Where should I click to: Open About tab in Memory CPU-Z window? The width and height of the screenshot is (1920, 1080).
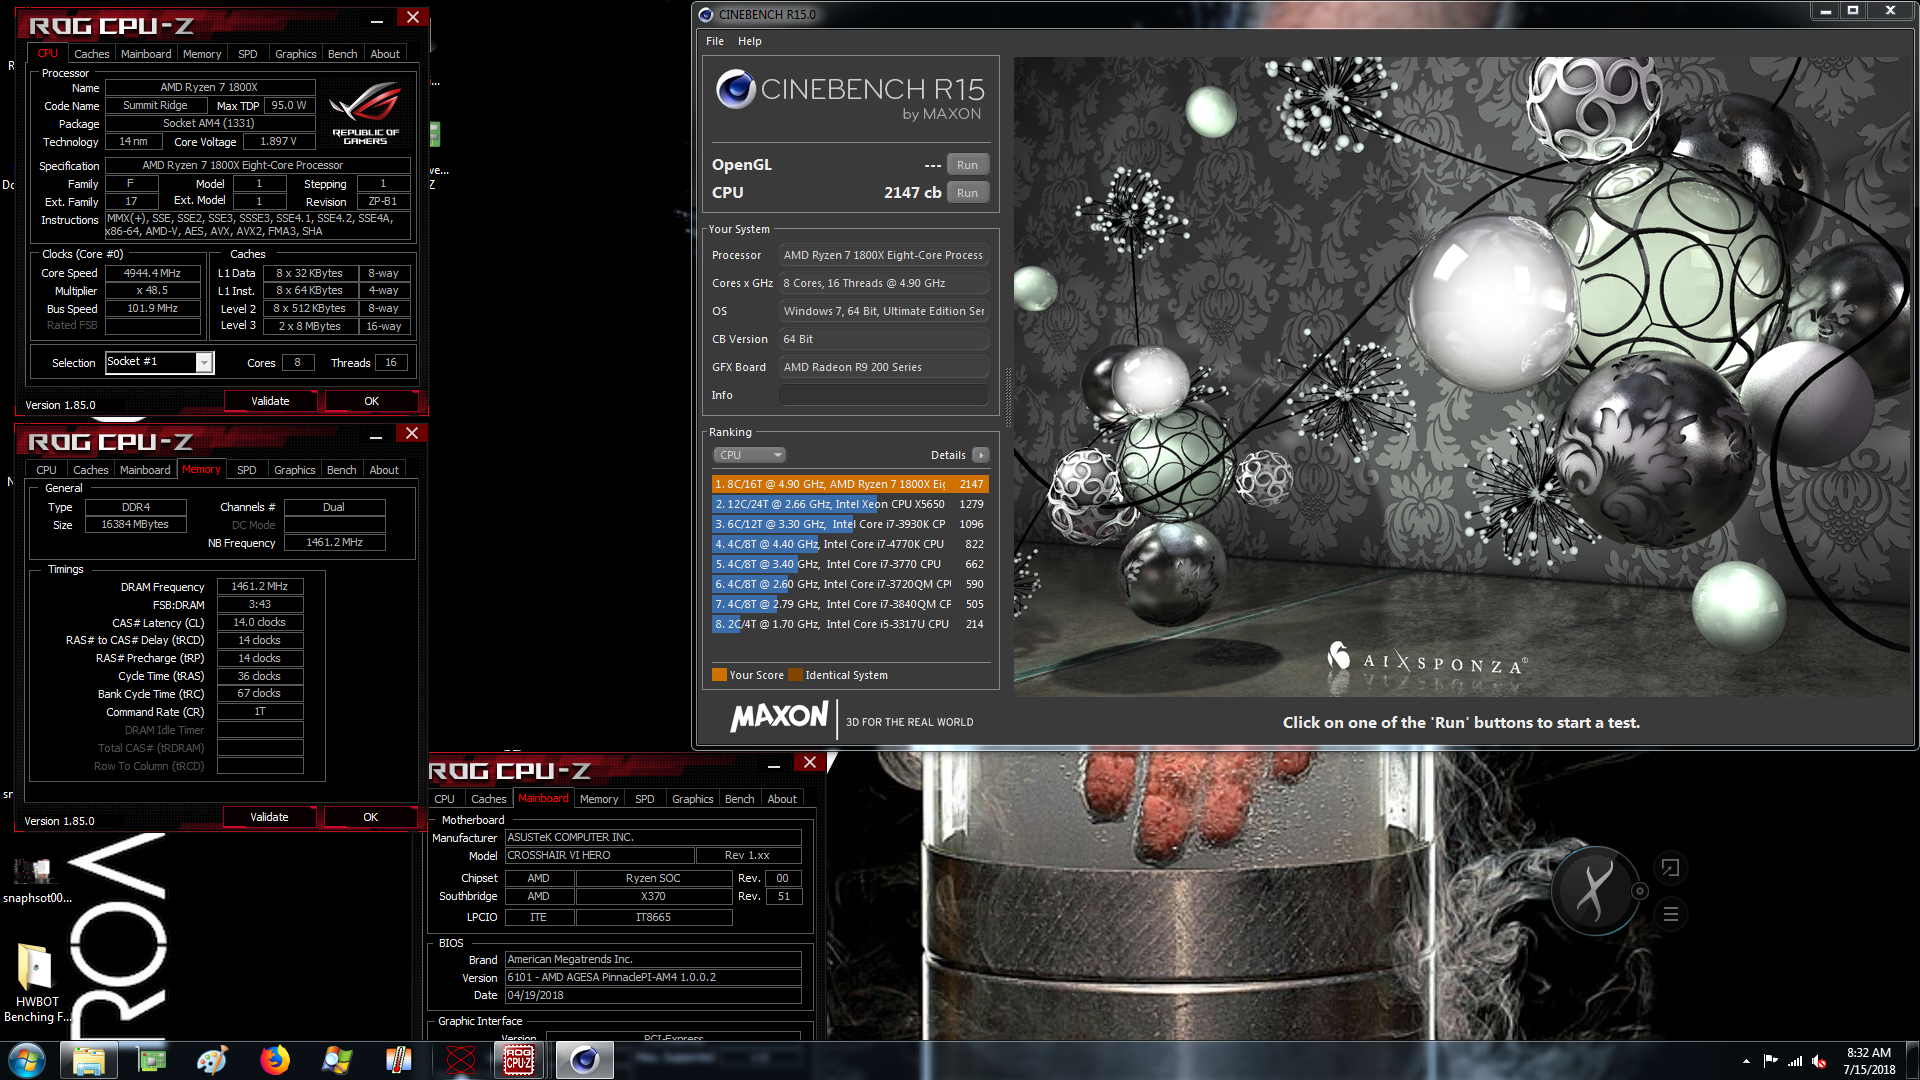pyautogui.click(x=384, y=470)
